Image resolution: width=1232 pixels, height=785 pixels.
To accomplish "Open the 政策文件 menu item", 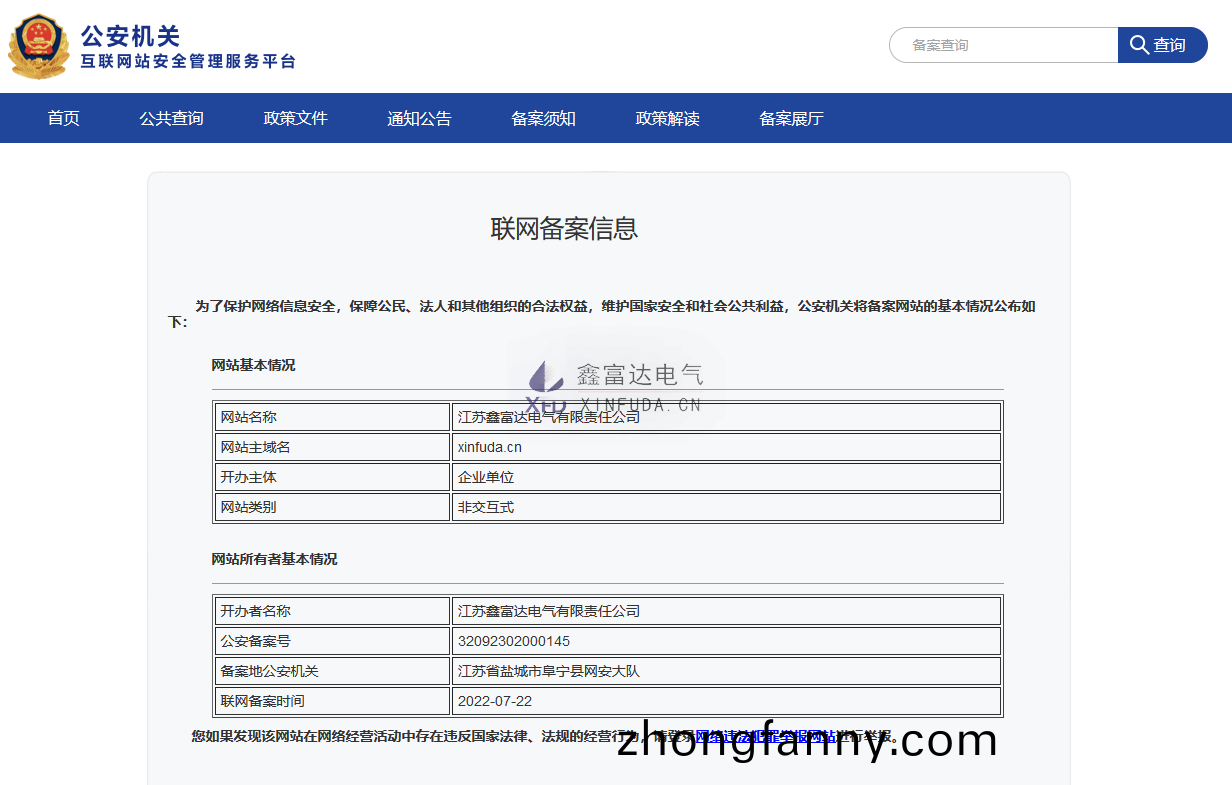I will click(x=295, y=118).
